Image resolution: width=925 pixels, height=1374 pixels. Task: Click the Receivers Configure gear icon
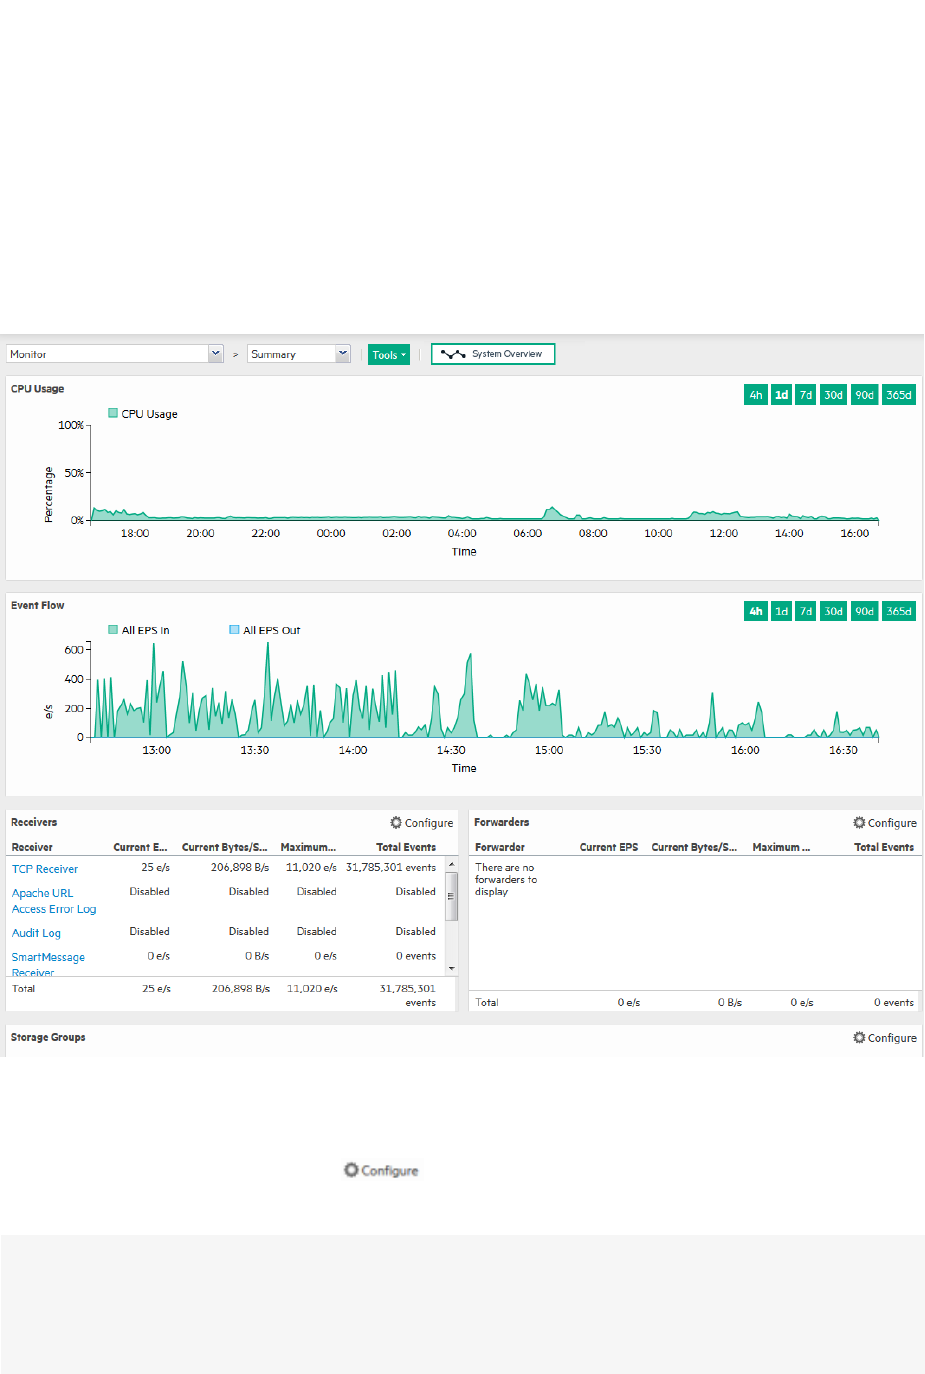point(396,823)
